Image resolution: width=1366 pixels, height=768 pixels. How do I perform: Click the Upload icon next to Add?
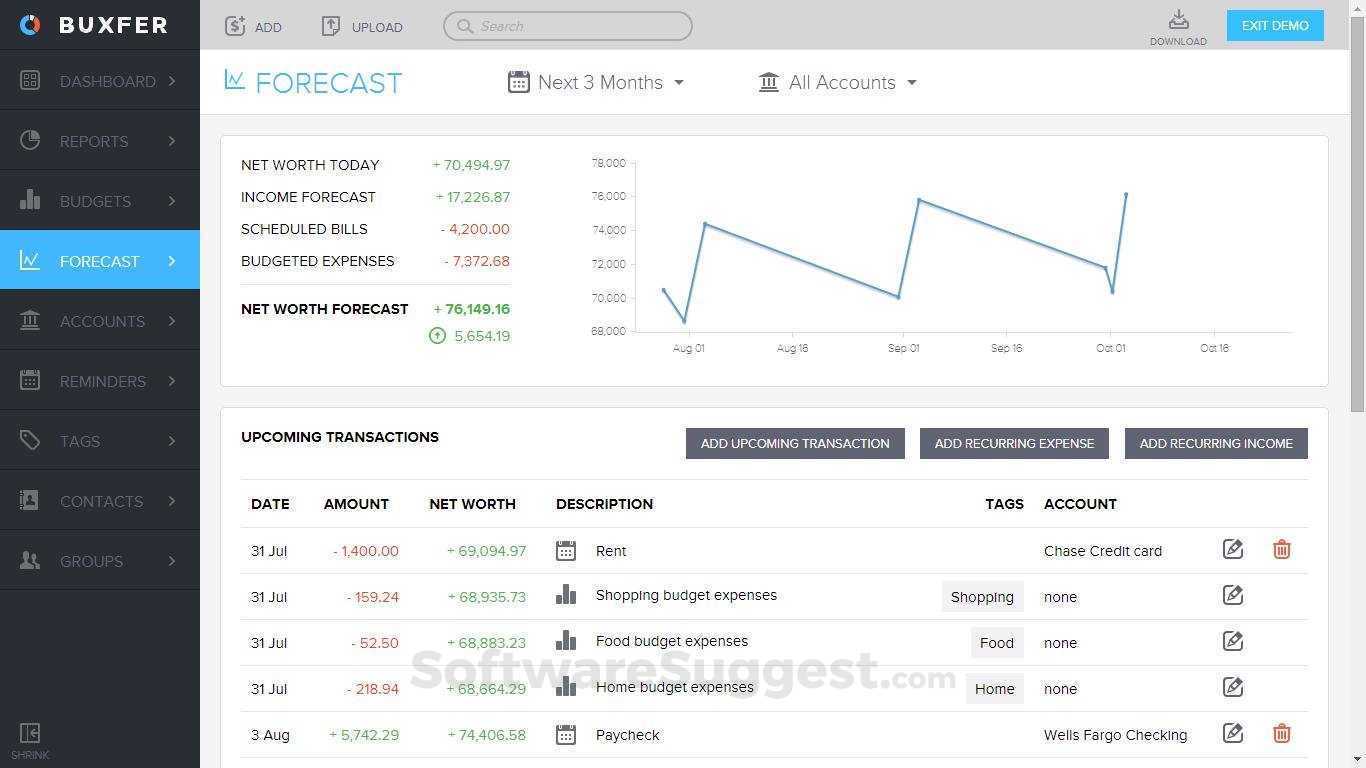click(330, 26)
